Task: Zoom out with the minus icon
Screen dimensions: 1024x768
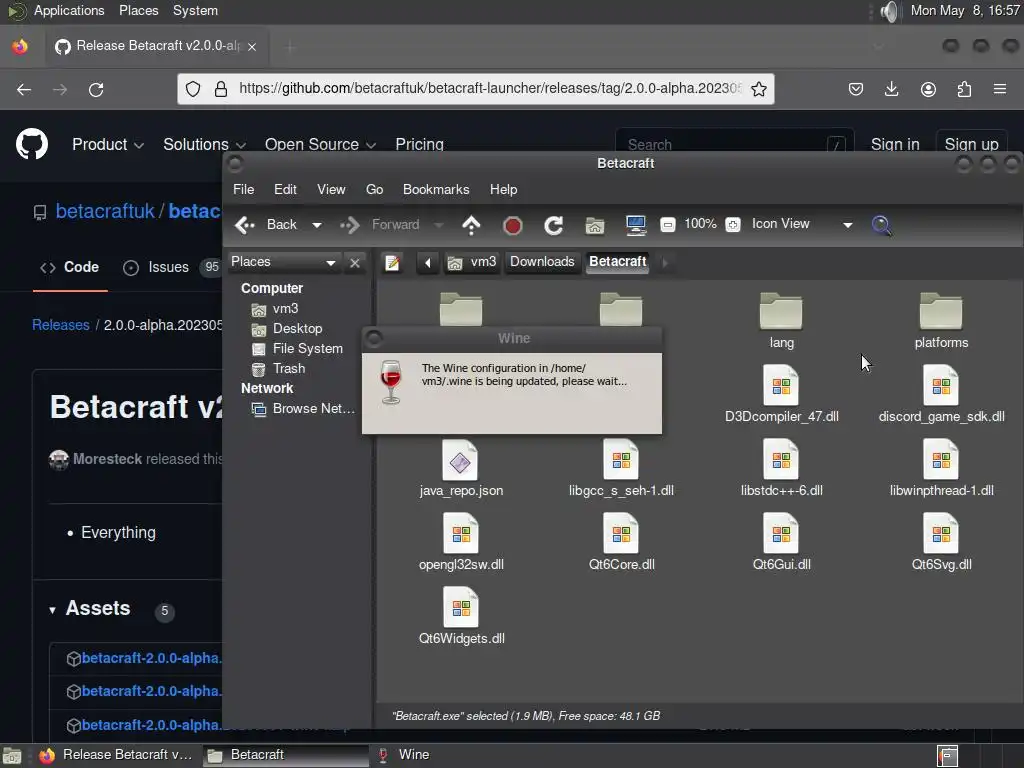Action: point(667,225)
